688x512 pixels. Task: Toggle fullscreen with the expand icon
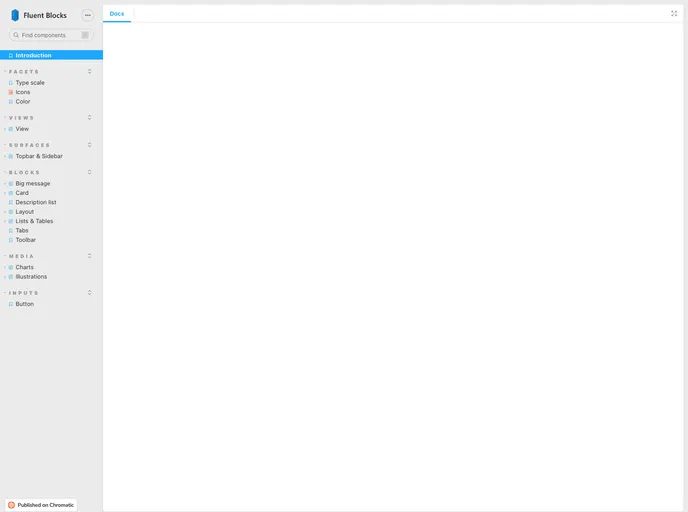click(x=674, y=14)
